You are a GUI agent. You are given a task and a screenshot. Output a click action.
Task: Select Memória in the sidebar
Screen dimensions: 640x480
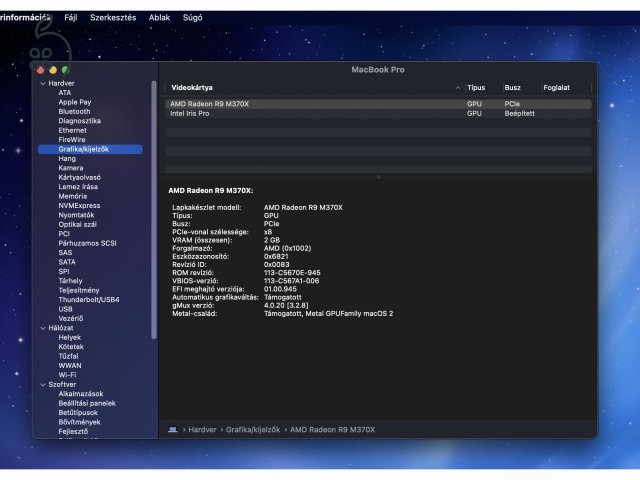click(73, 196)
